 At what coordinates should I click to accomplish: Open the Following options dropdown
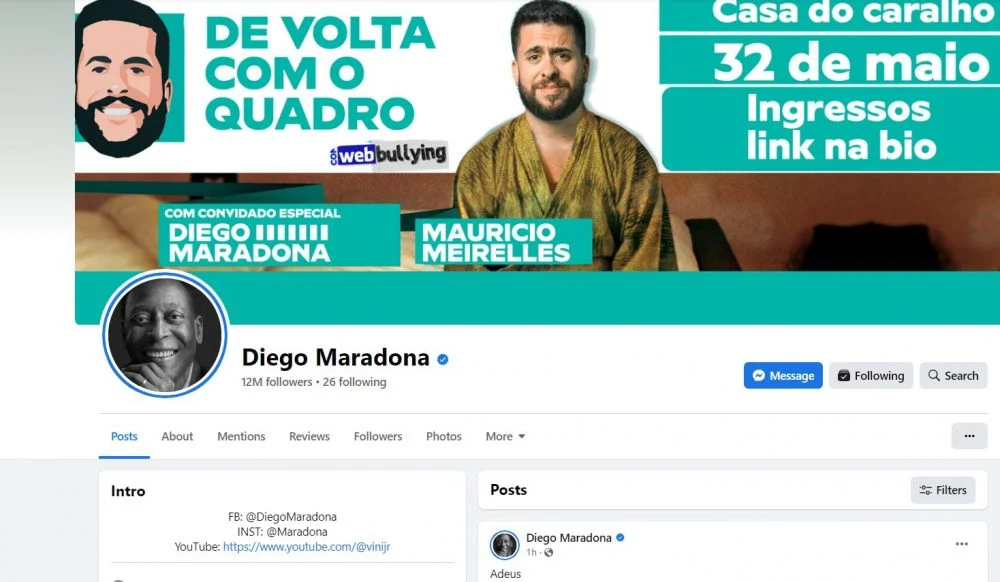(871, 375)
